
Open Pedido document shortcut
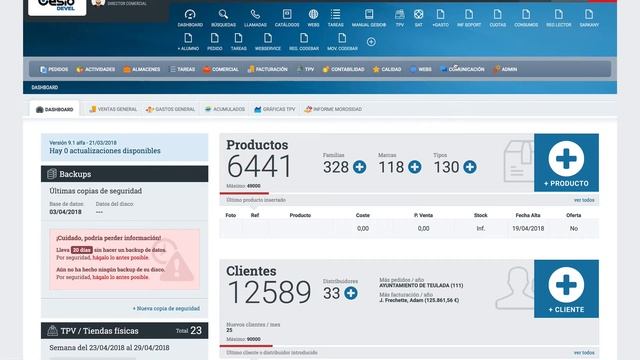pyautogui.click(x=215, y=42)
